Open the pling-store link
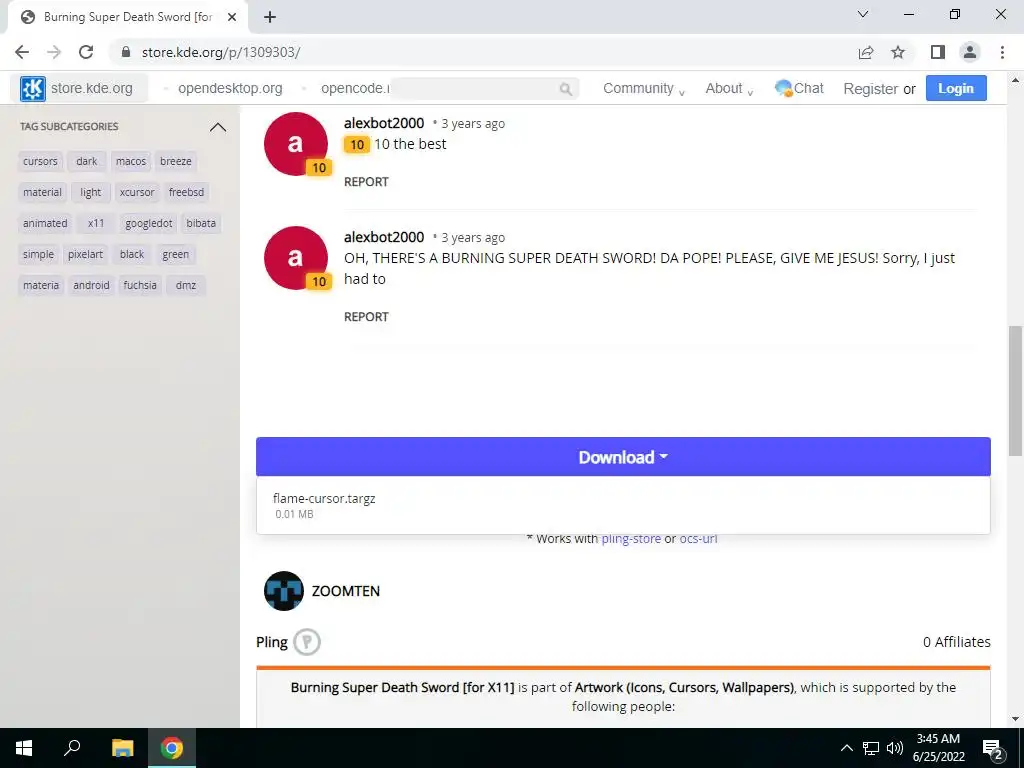The height and width of the screenshot is (768, 1024). (x=631, y=539)
